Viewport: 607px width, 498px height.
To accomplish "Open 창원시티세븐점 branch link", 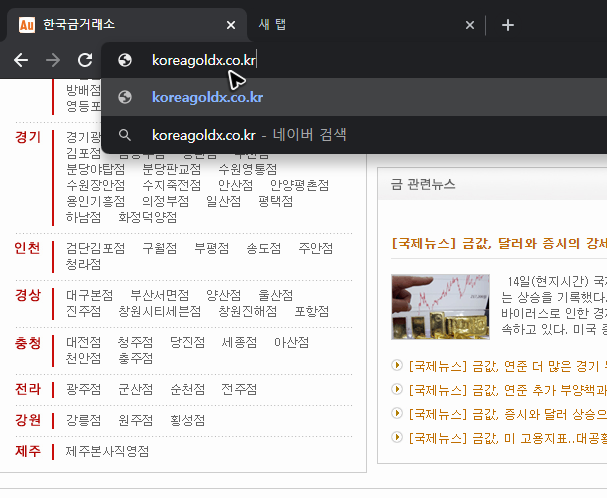I will click(x=159, y=311).
